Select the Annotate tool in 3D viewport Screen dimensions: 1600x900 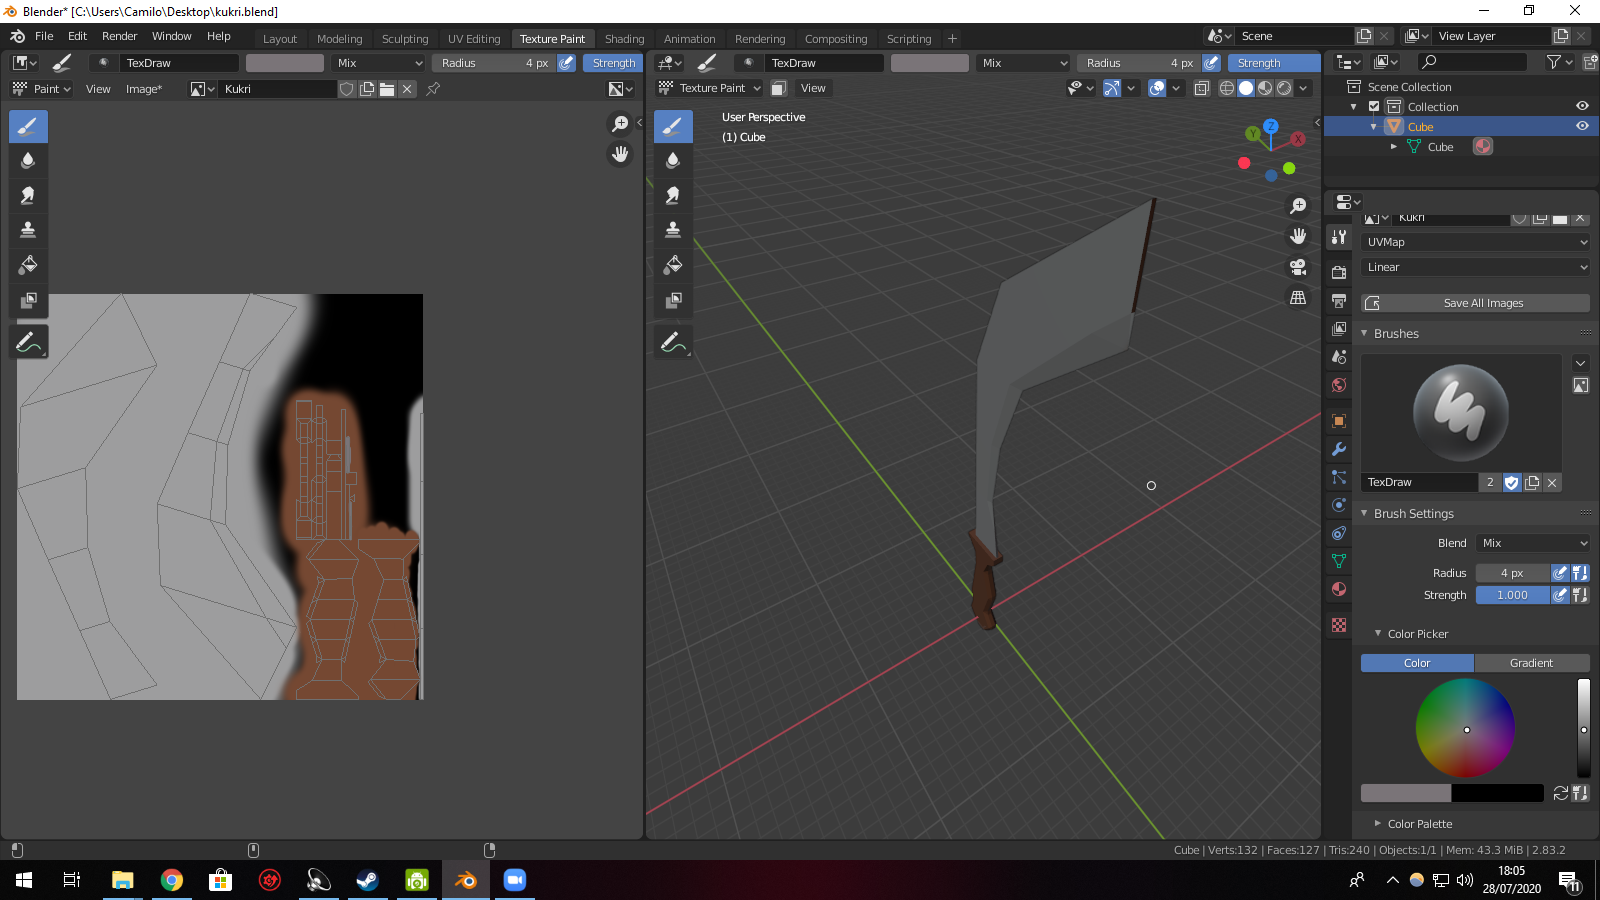(x=673, y=342)
